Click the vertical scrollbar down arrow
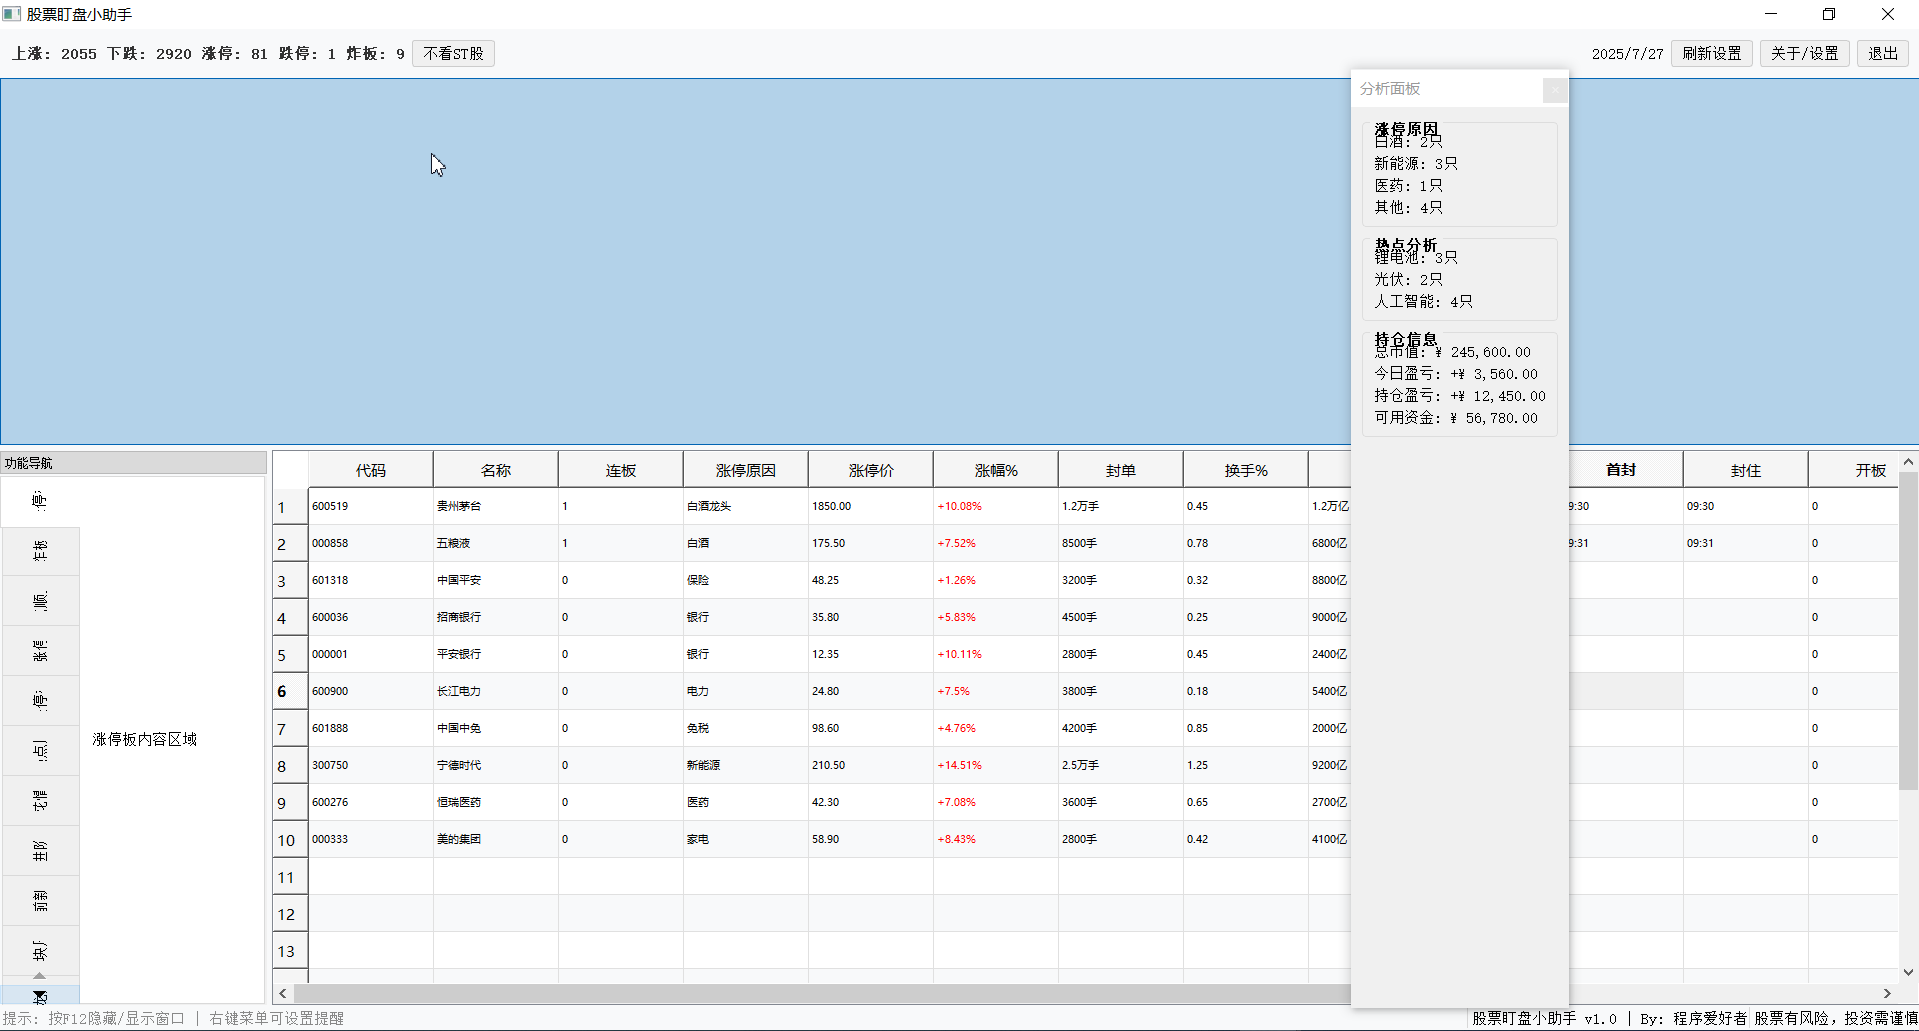This screenshot has height=1031, width=1919. coord(1908,972)
